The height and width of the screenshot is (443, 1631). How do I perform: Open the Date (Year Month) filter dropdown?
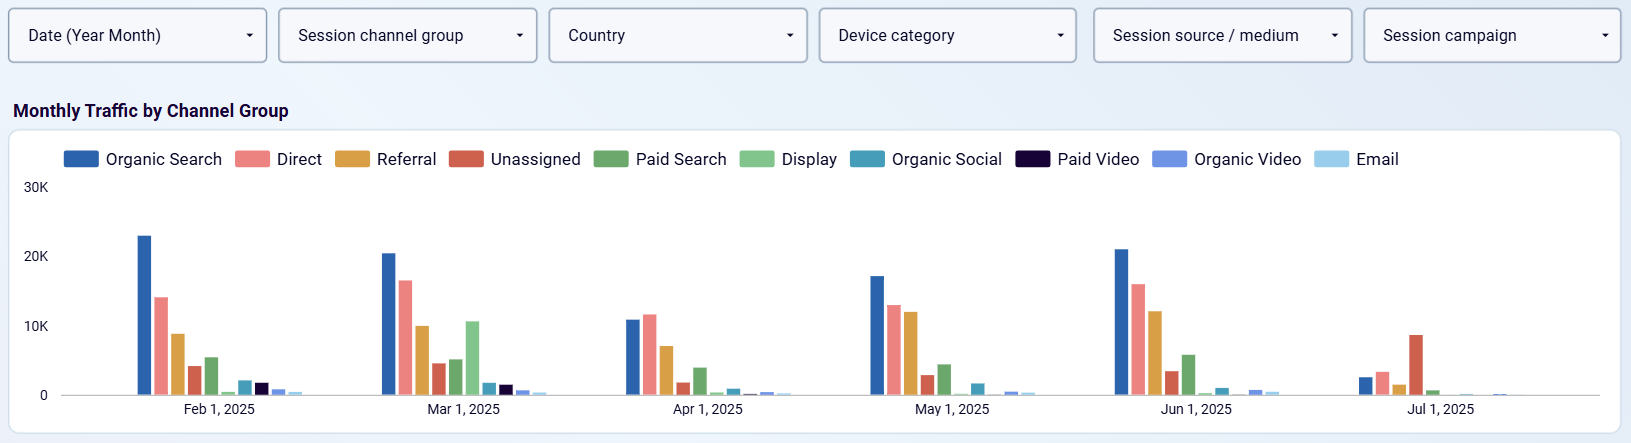tap(138, 36)
